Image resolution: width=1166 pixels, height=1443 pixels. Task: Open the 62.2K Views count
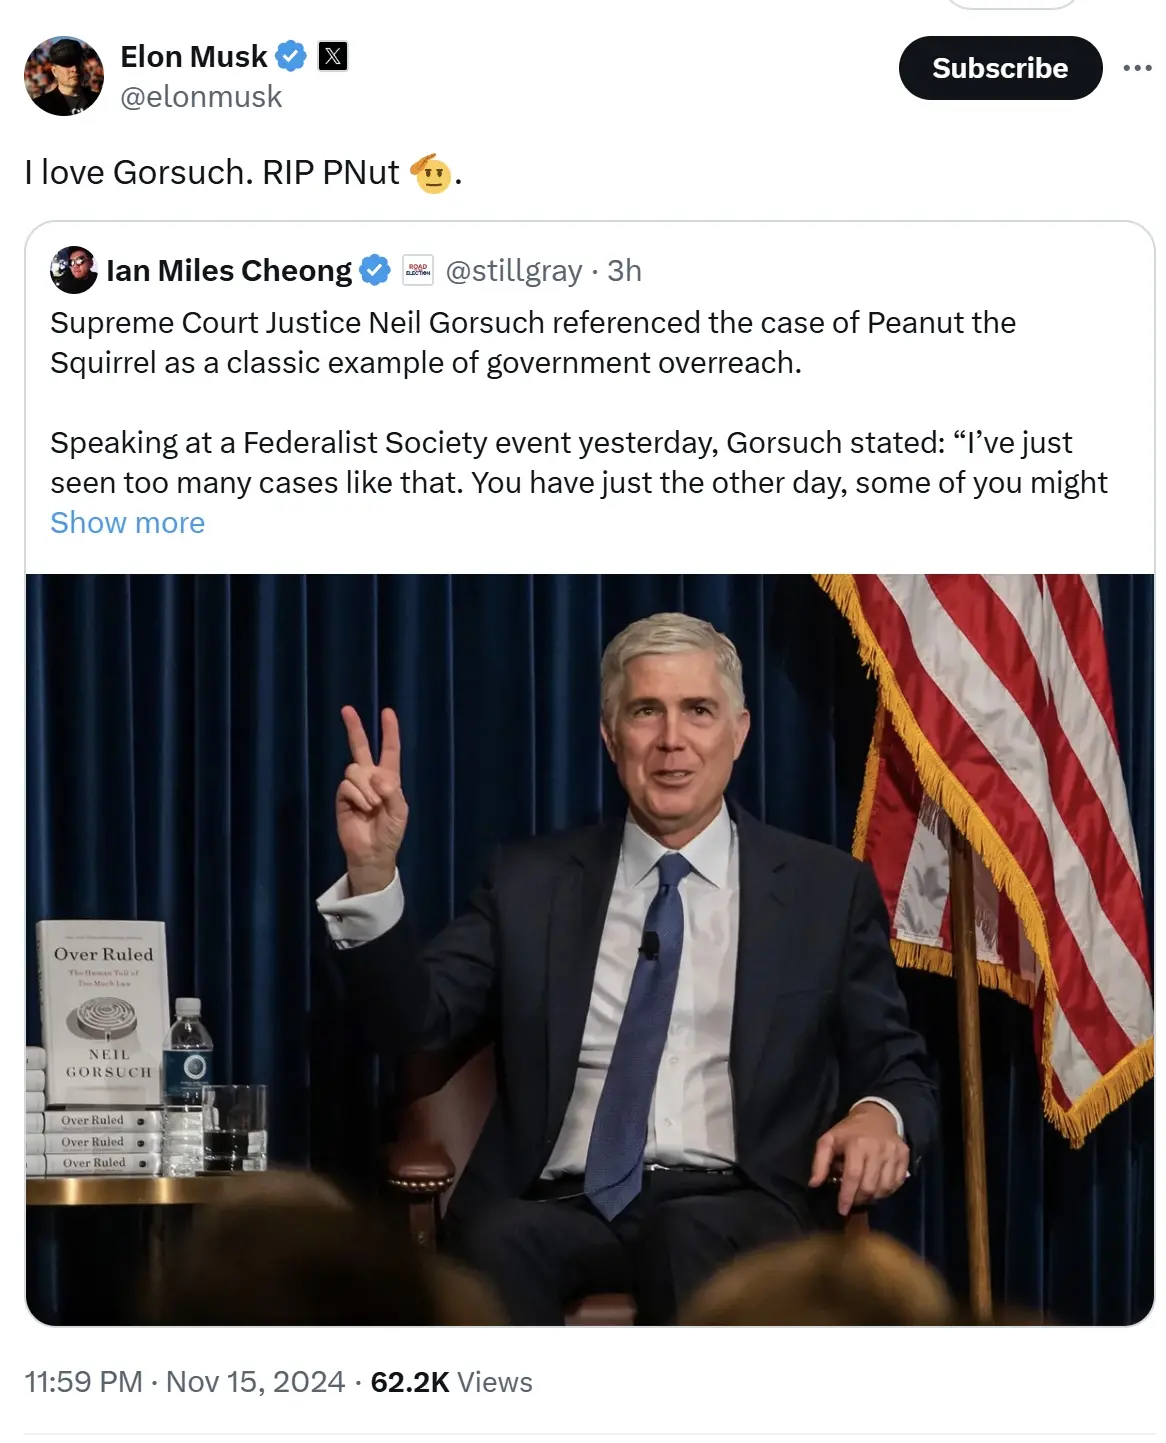(451, 1382)
